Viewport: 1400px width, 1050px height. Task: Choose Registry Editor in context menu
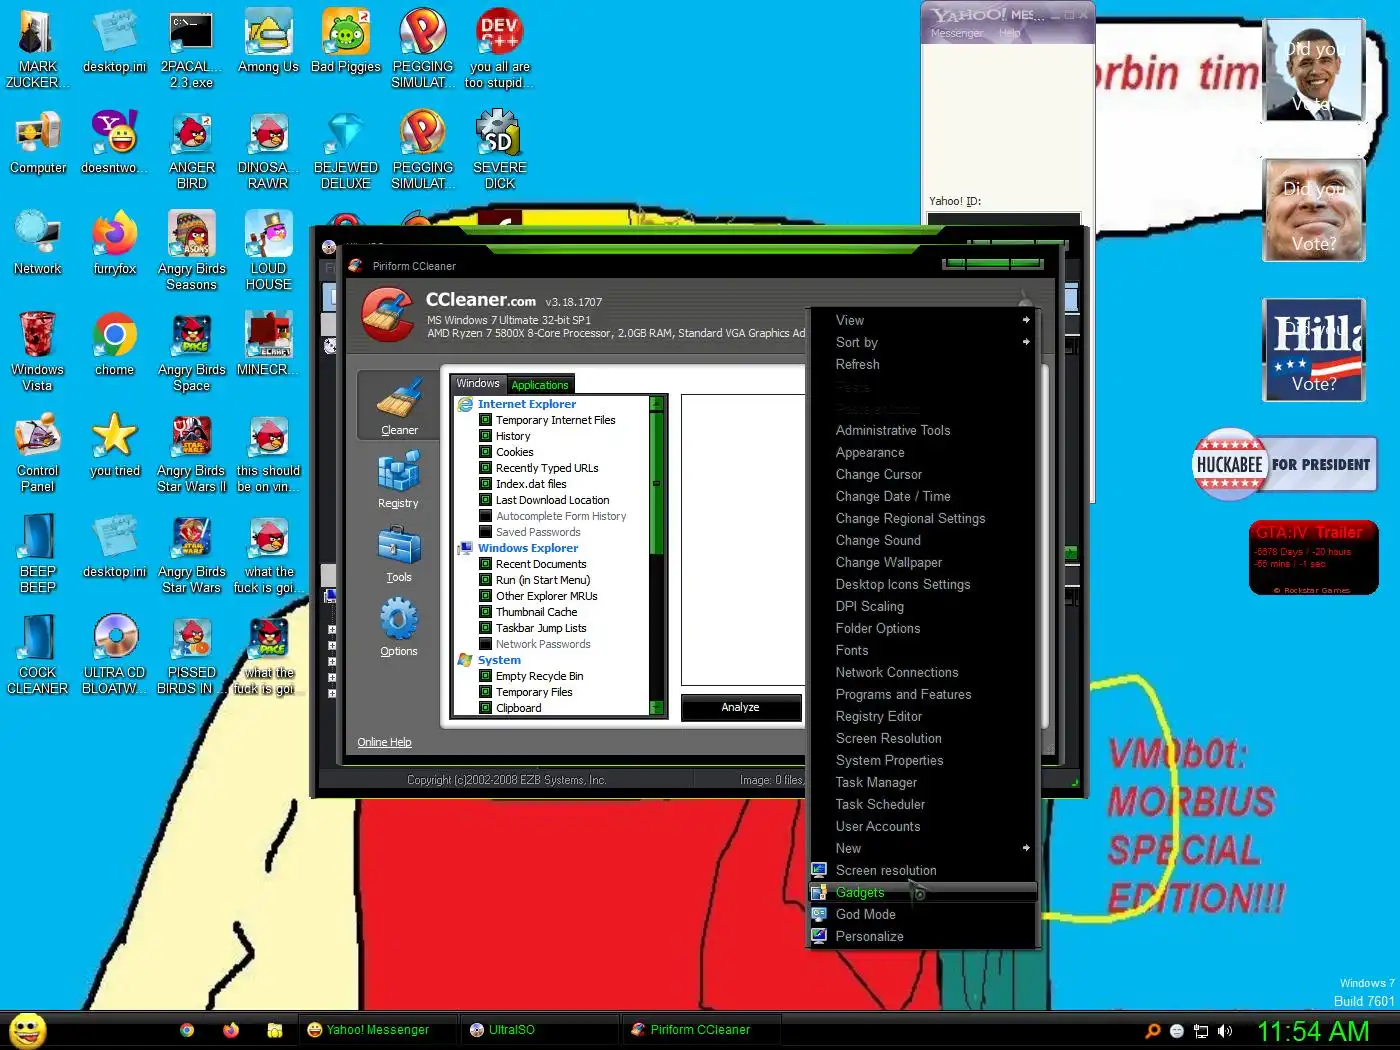(x=921, y=716)
